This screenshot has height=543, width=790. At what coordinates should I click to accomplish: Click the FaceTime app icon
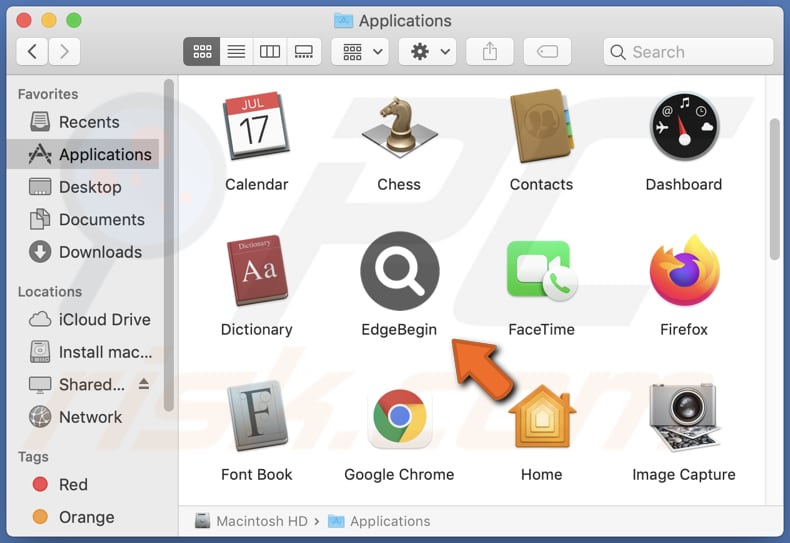coord(542,271)
